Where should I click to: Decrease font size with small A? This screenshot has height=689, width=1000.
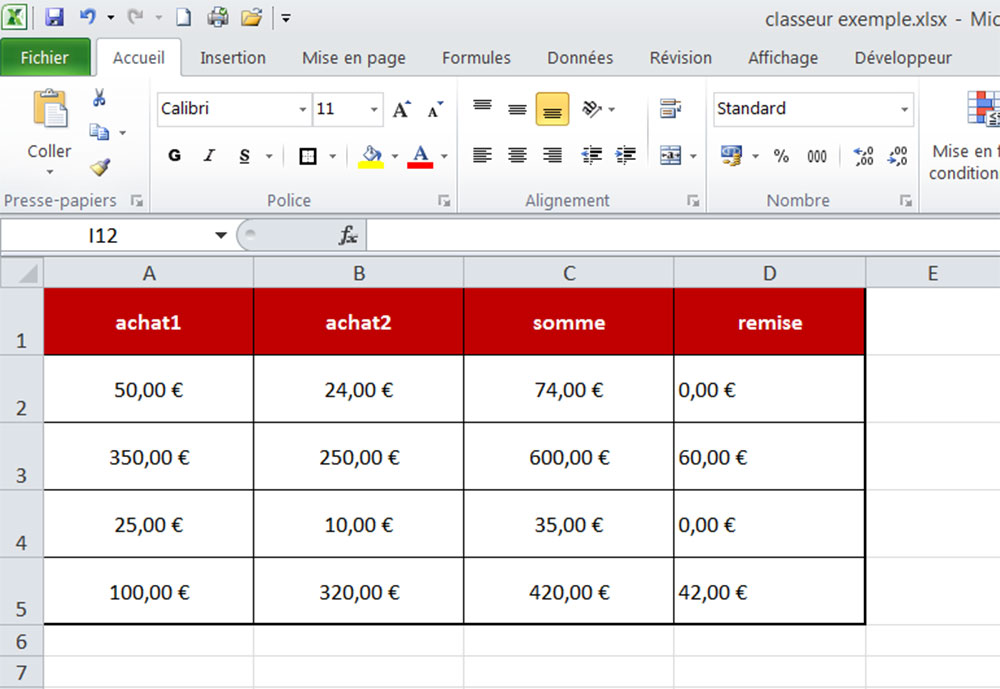tap(436, 109)
